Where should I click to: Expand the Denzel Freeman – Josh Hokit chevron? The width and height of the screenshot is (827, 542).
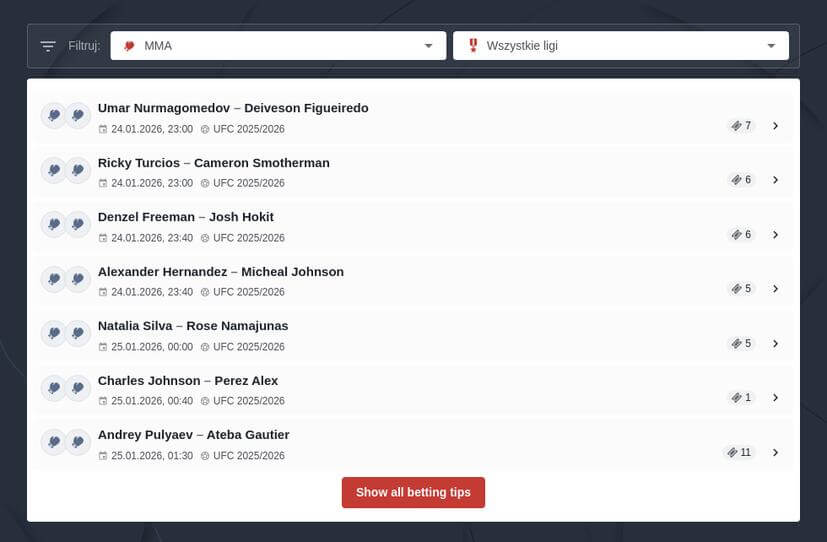[x=775, y=235]
